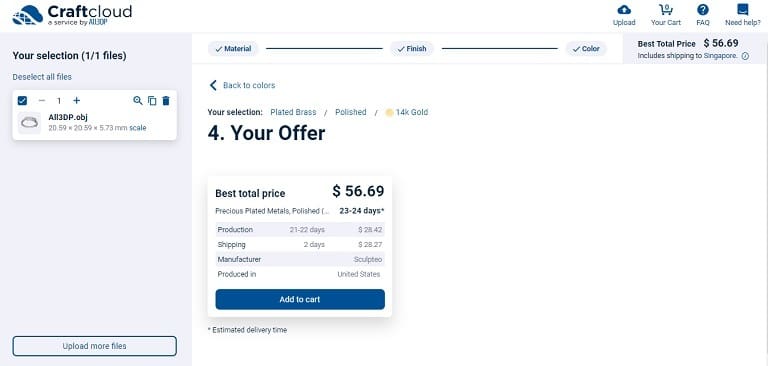Decrease quantity with the minus button
768x366 pixels.
point(42,100)
